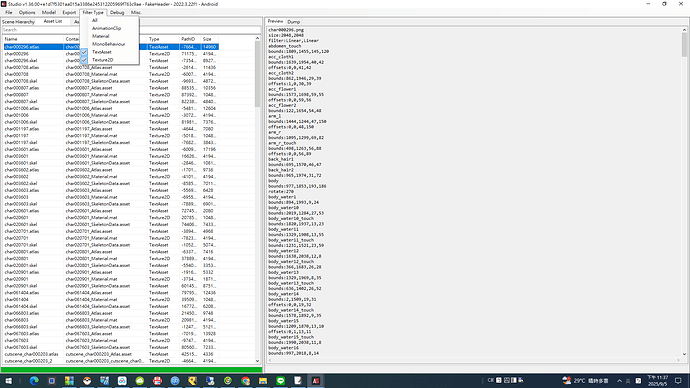Image resolution: width=690 pixels, height=388 pixels.
Task: Uncheck the Texture2D filter option
Action: pos(103,60)
